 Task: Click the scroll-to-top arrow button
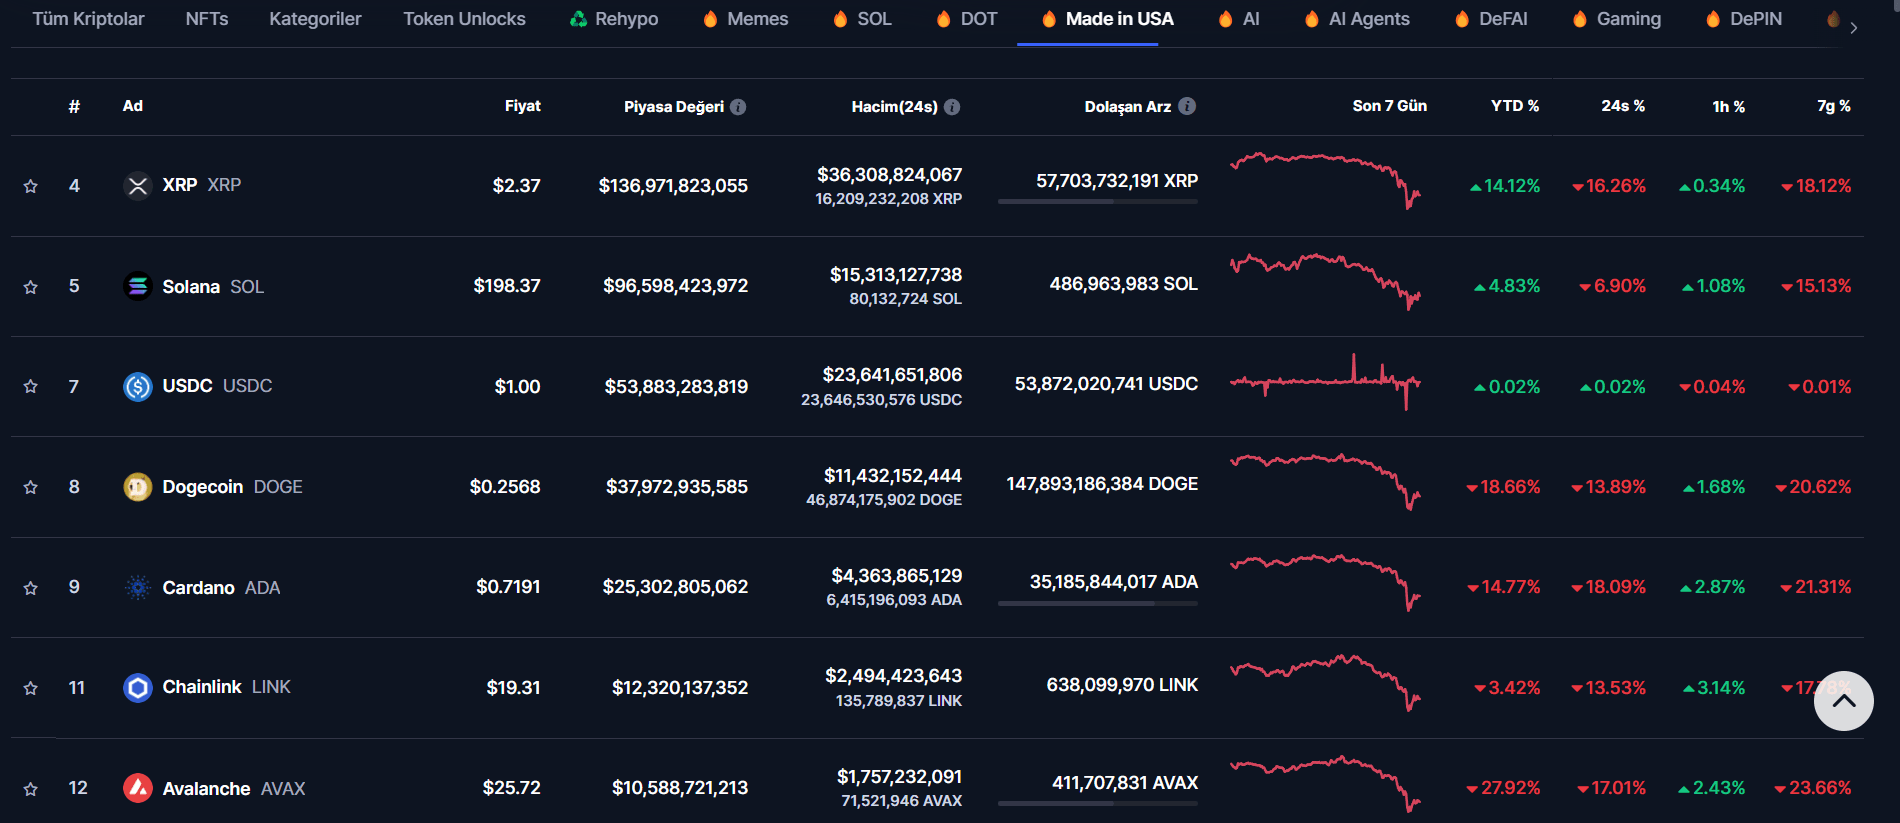coord(1843,701)
